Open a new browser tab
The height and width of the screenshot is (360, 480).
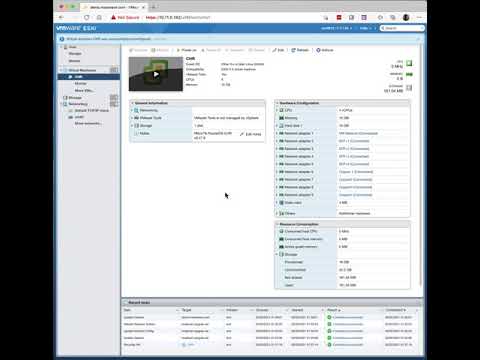tap(153, 7)
